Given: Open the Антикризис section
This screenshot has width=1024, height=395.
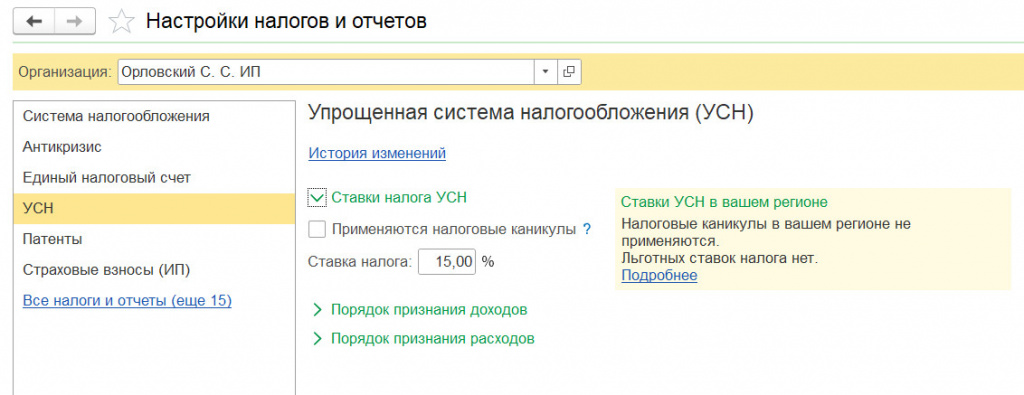Looking at the screenshot, I should [154, 147].
